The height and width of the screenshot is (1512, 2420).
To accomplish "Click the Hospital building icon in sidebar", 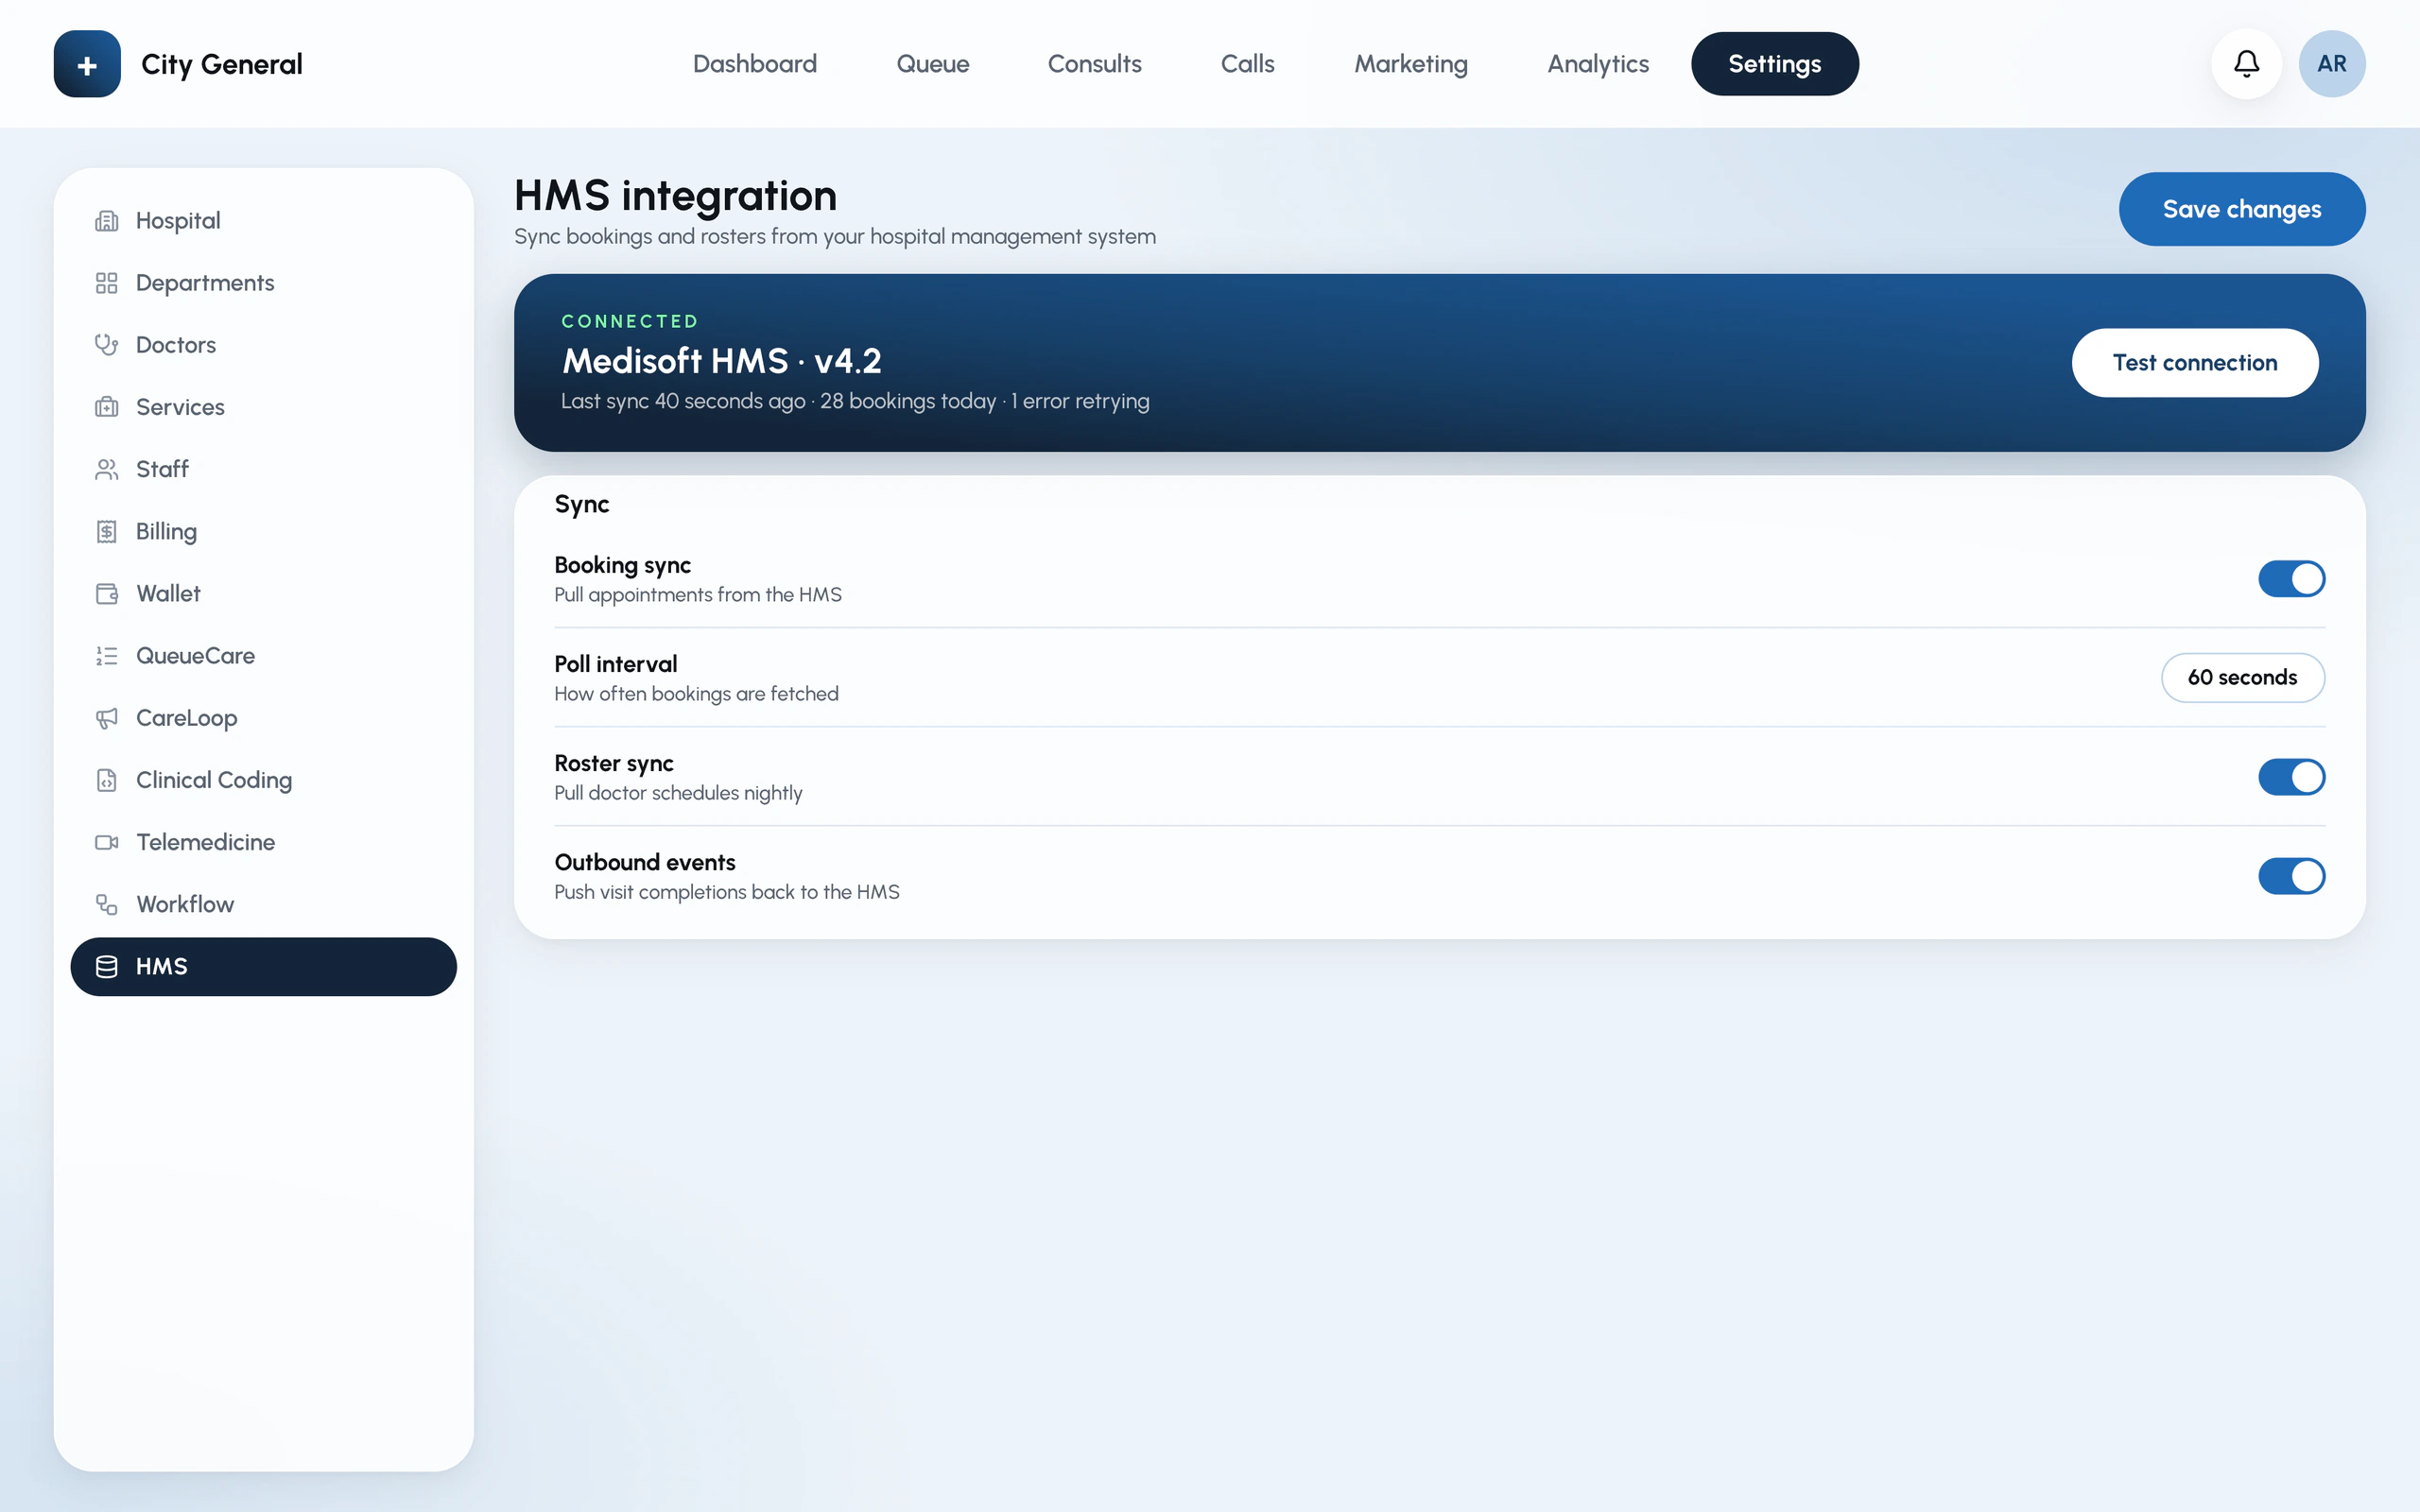I will (x=107, y=221).
